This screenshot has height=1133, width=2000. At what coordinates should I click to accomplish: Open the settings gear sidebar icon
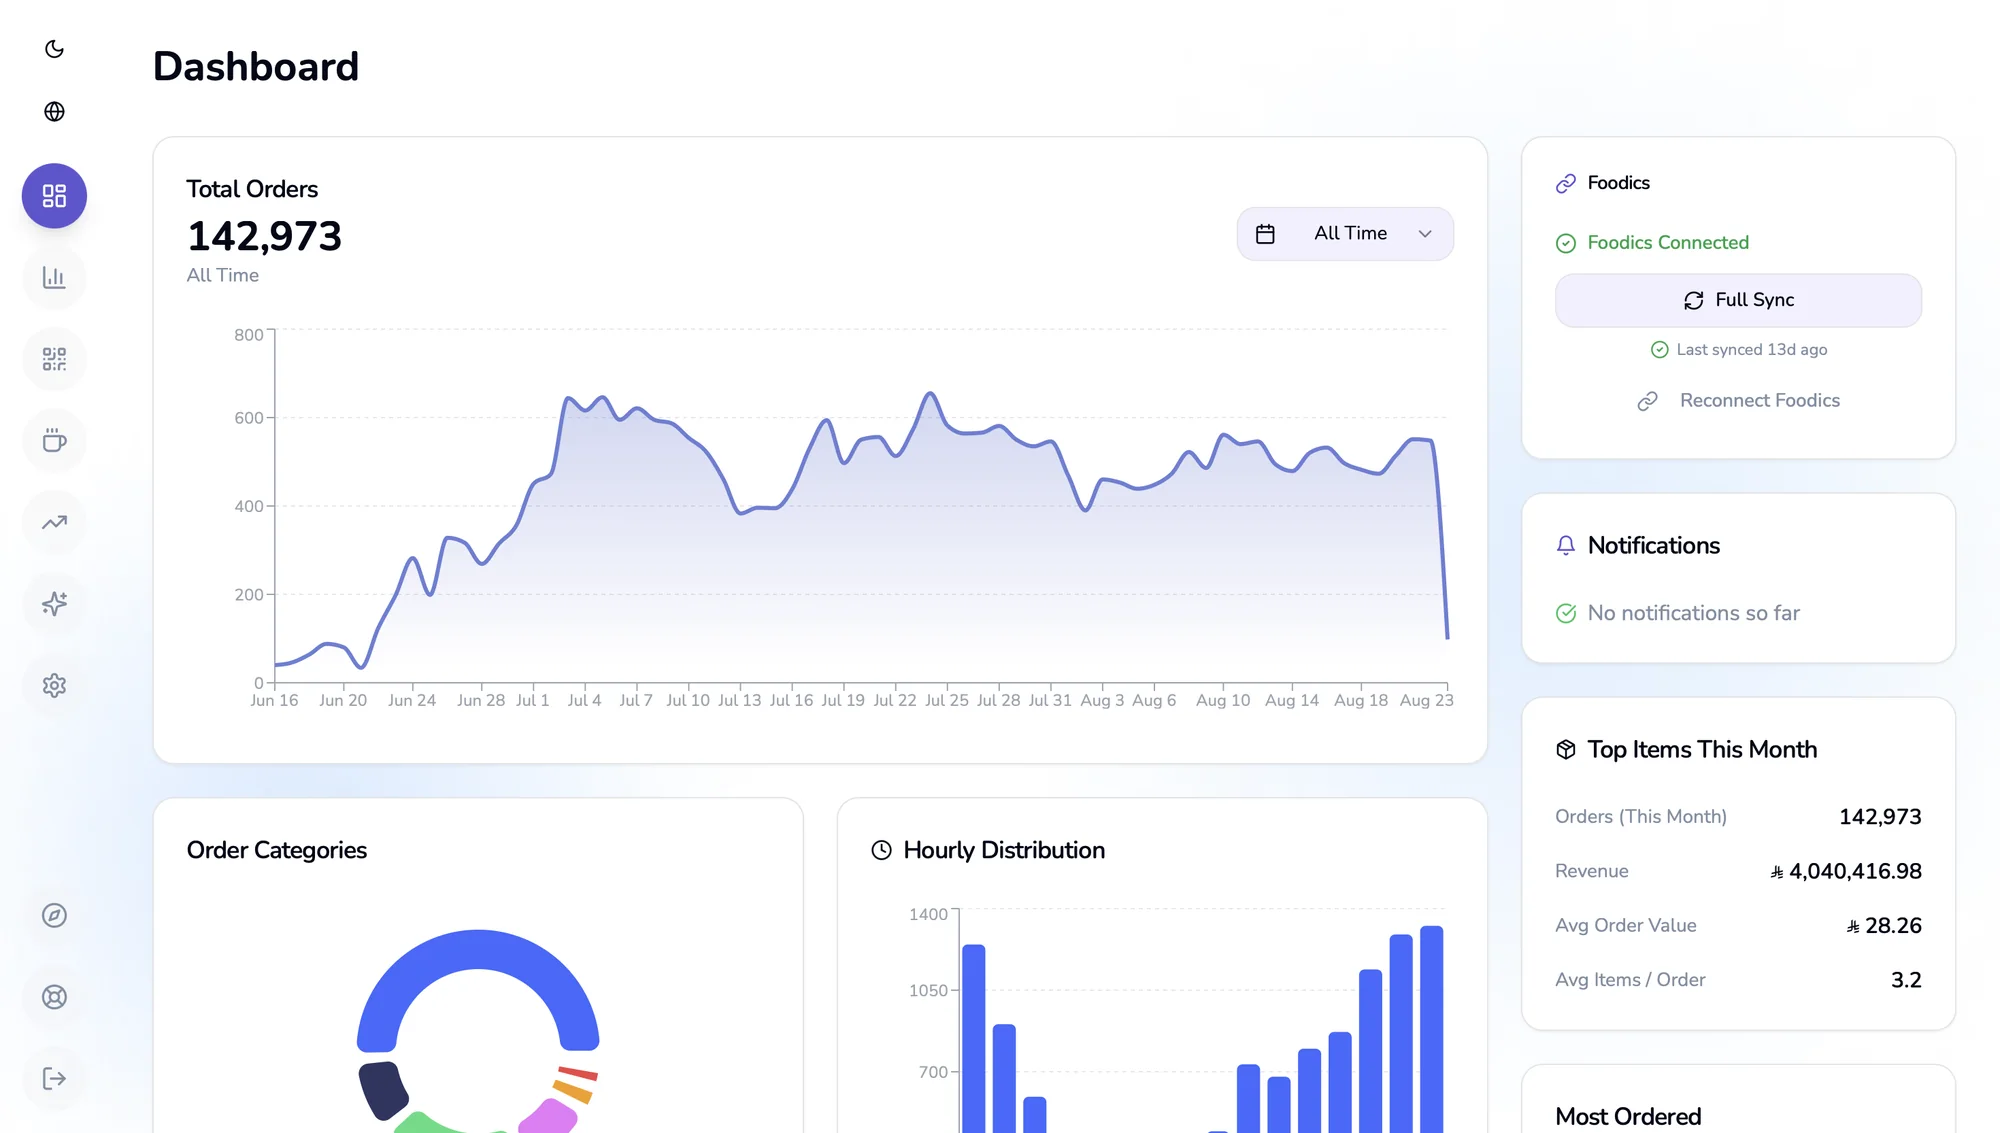coord(54,685)
